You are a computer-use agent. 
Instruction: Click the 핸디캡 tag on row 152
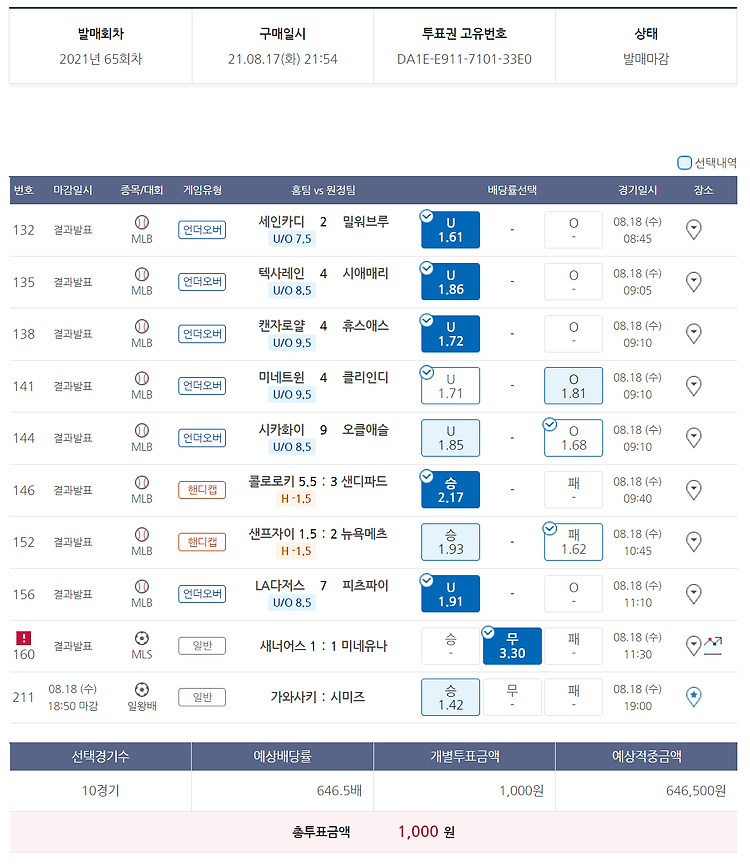pyautogui.click(x=202, y=542)
